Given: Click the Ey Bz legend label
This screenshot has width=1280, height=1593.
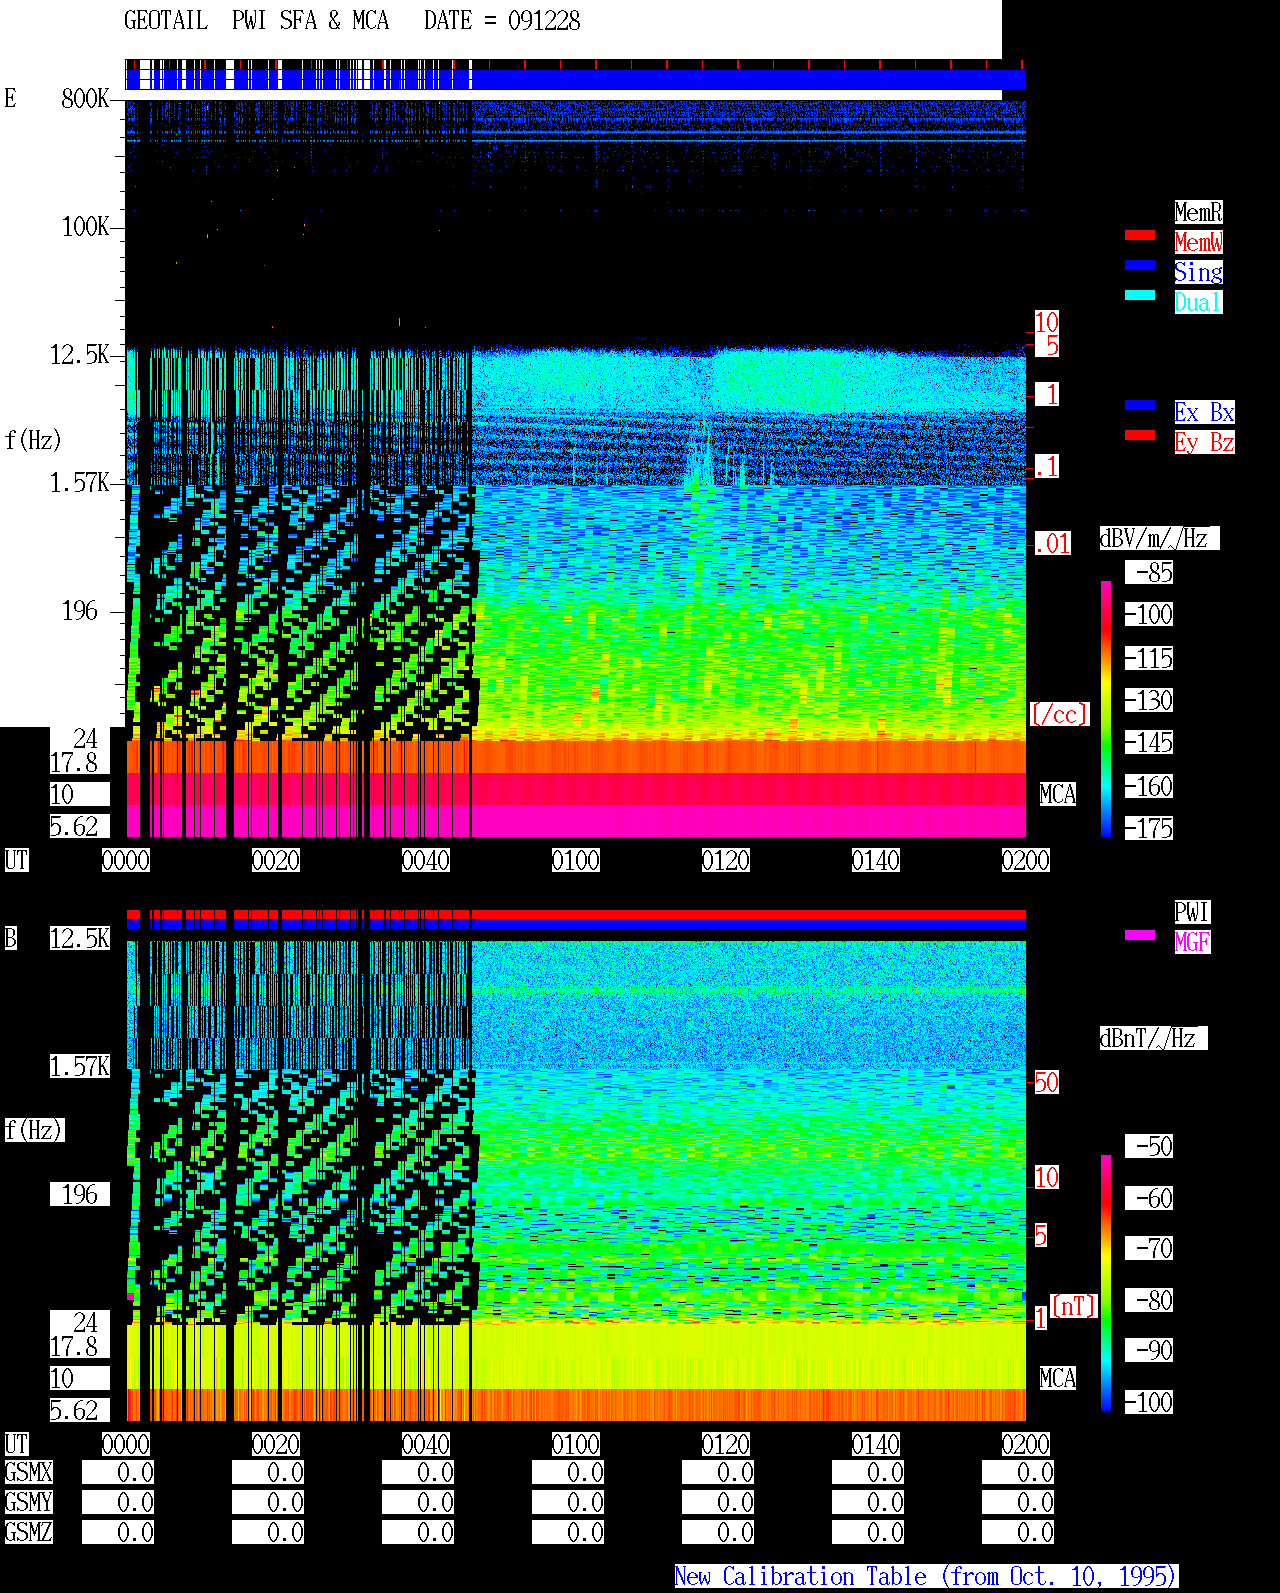Looking at the screenshot, I should [x=1204, y=442].
